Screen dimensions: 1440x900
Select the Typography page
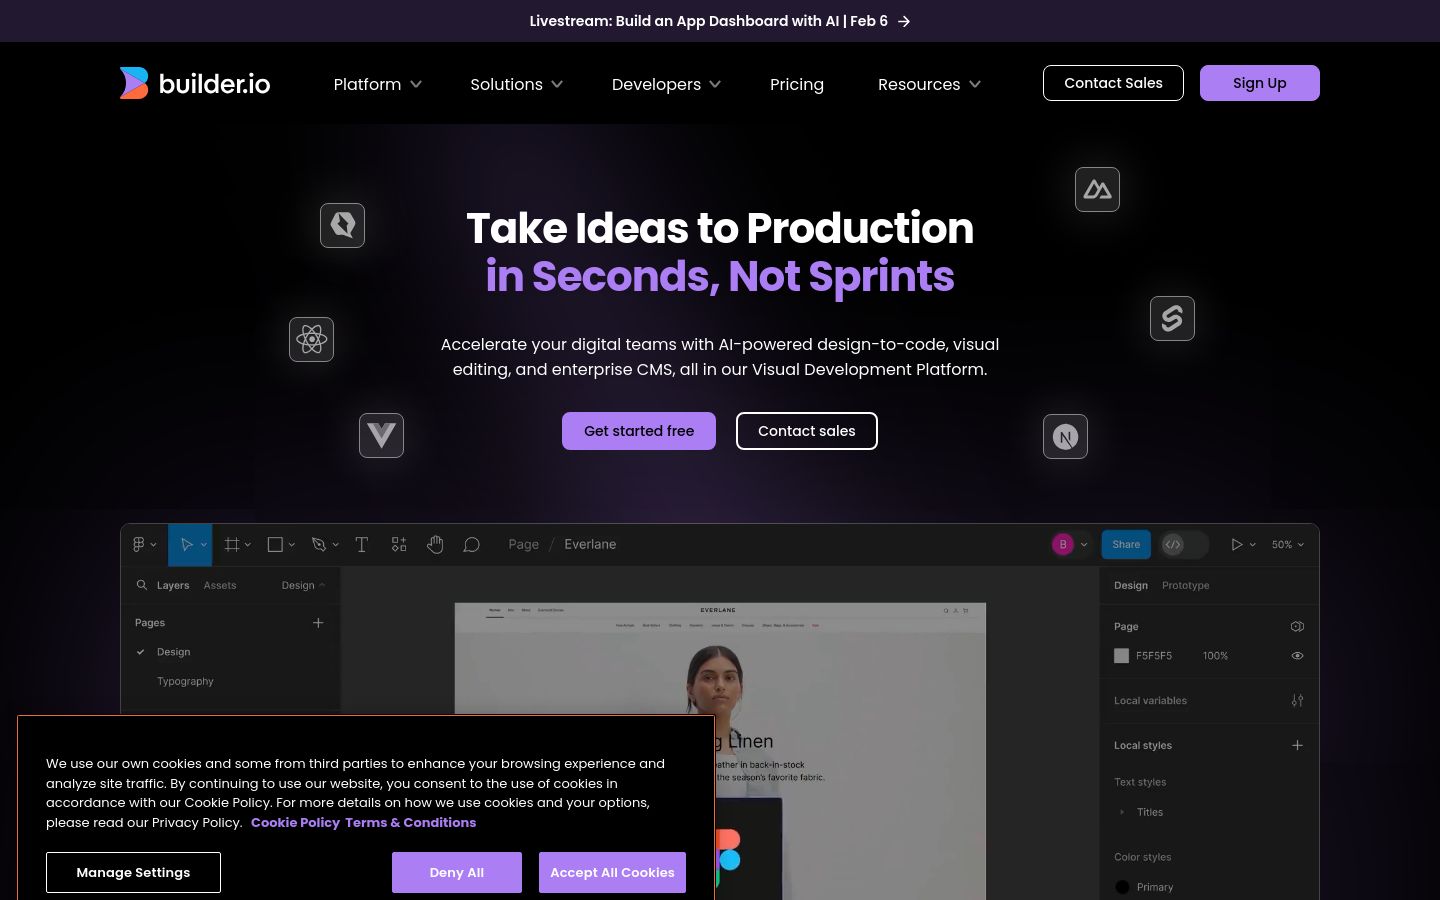[185, 681]
